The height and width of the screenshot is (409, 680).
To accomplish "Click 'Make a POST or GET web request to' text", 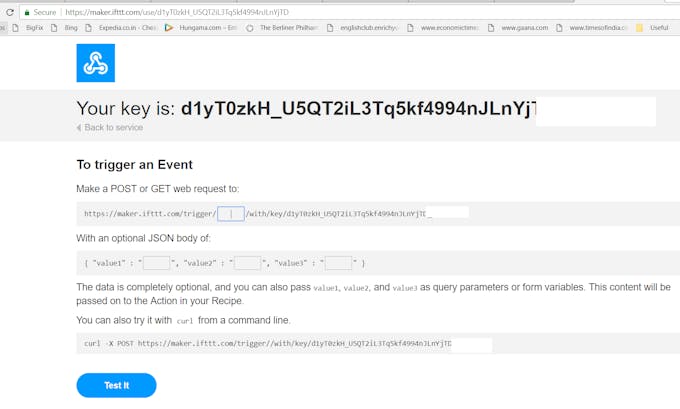I will point(158,189).
